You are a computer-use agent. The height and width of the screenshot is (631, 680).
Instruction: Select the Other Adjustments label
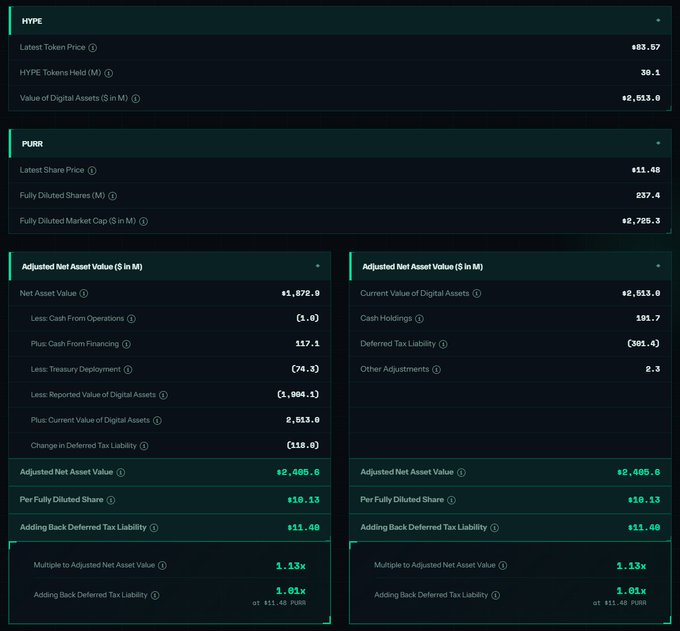pyautogui.click(x=395, y=369)
